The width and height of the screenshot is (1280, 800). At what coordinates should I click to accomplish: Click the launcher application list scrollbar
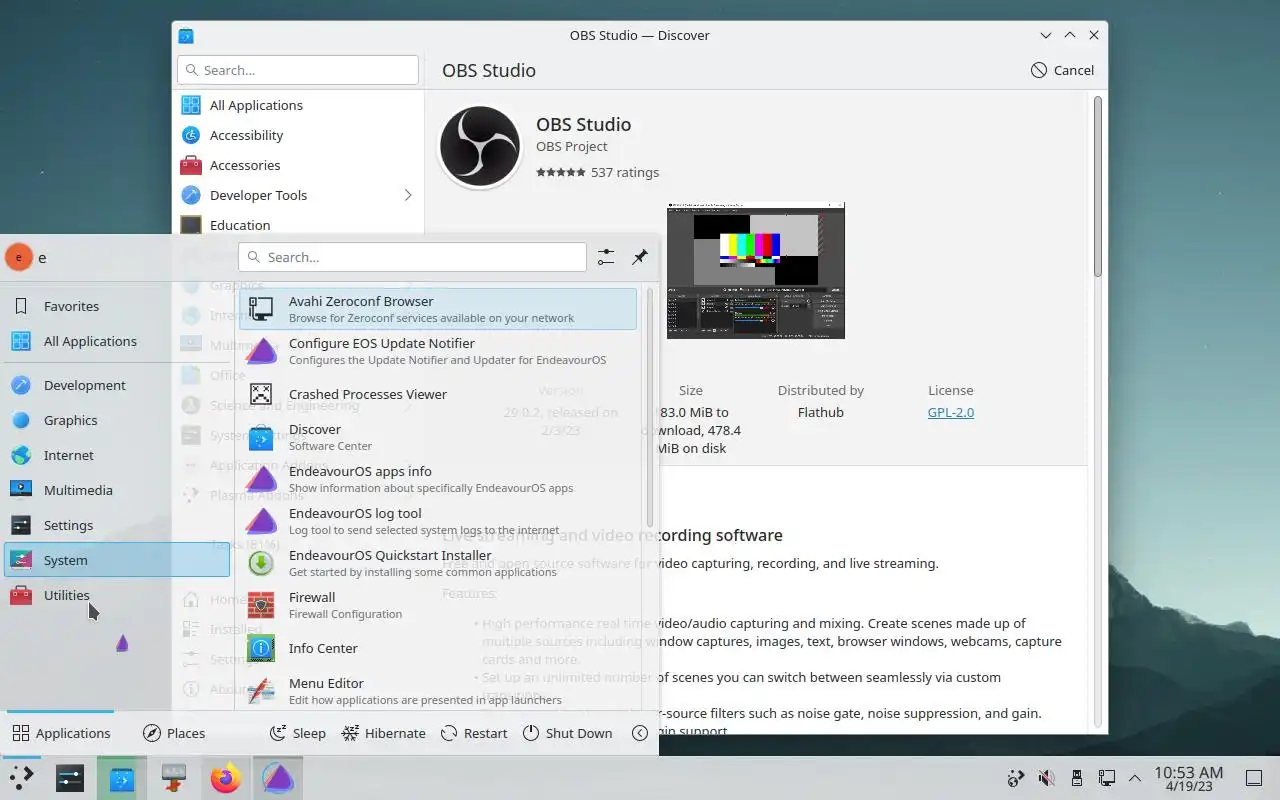649,408
